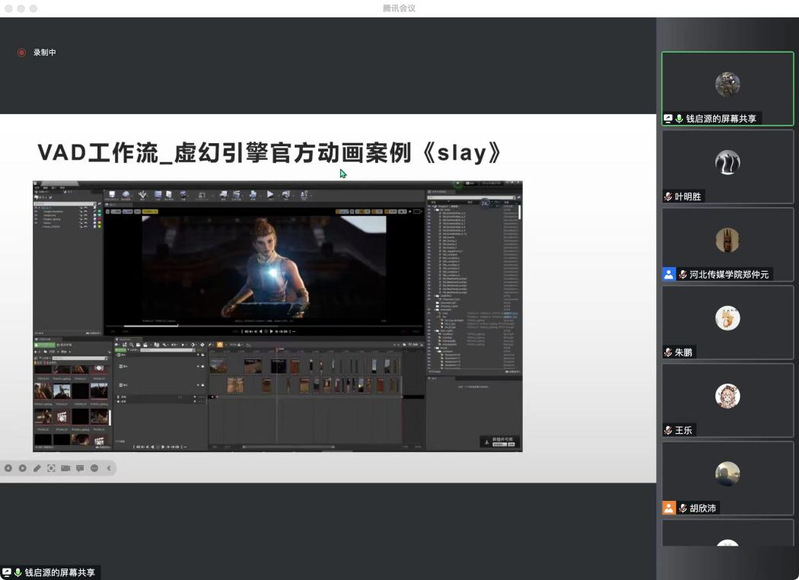Click the 钱启源的屏幕共享 label at bottom left
Screen dimensions: 799x580
pos(59,572)
